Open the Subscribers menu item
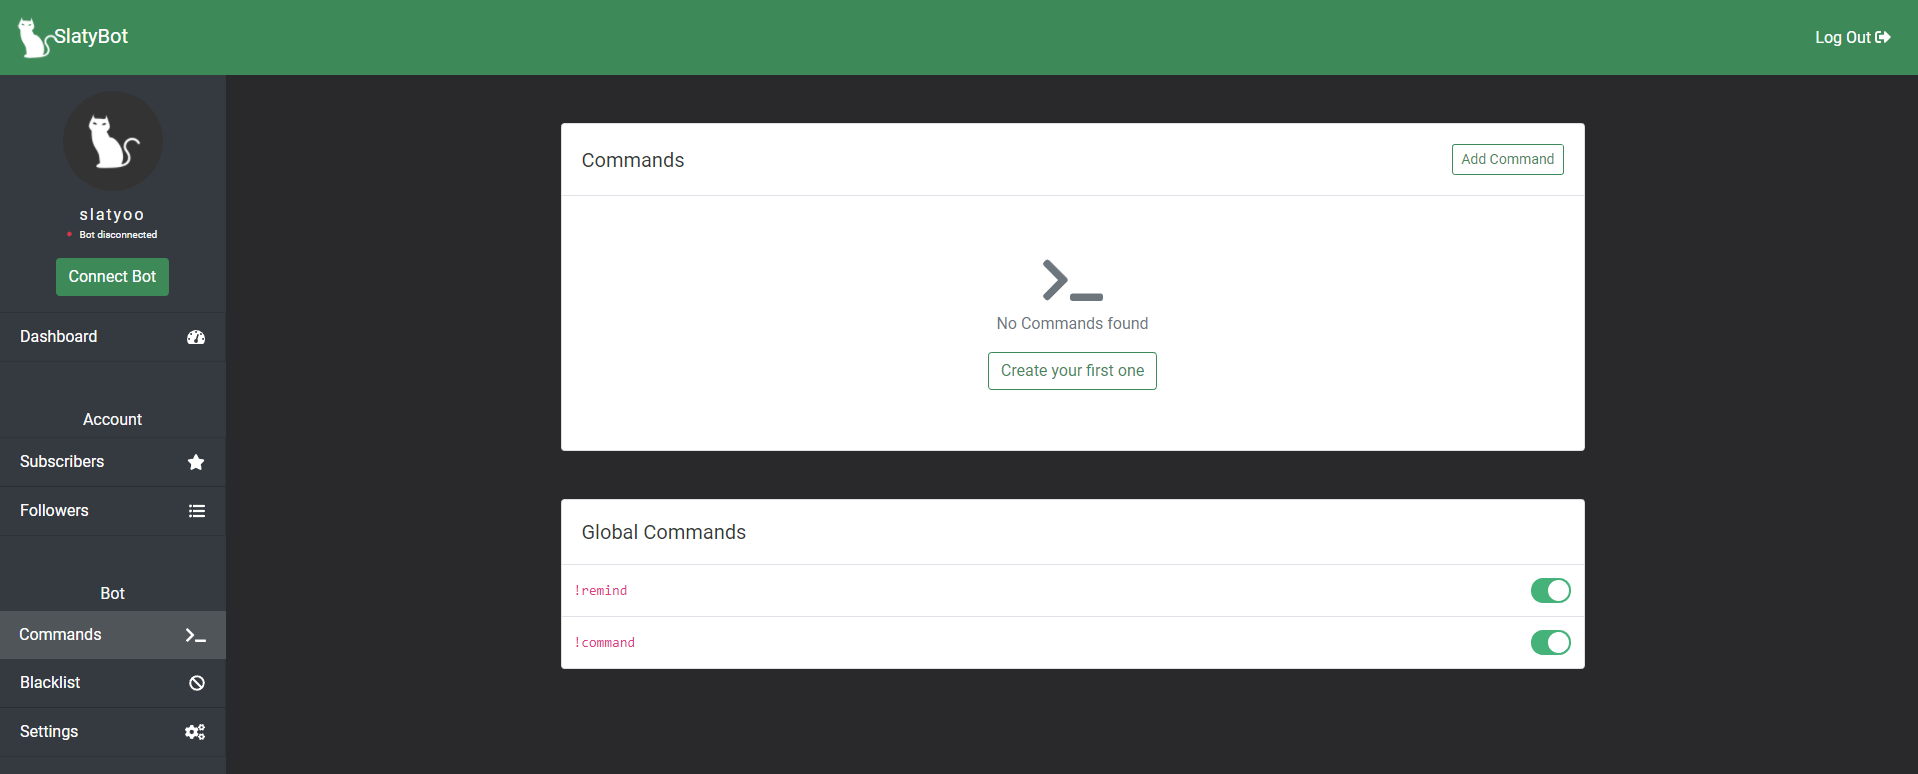 point(113,462)
